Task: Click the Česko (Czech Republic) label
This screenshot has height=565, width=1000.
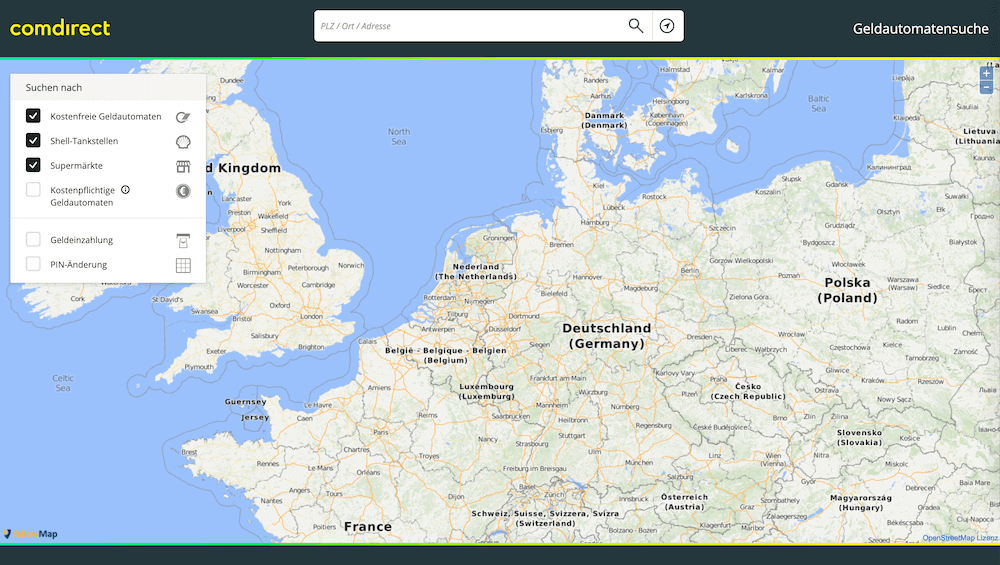Action: tap(748, 392)
